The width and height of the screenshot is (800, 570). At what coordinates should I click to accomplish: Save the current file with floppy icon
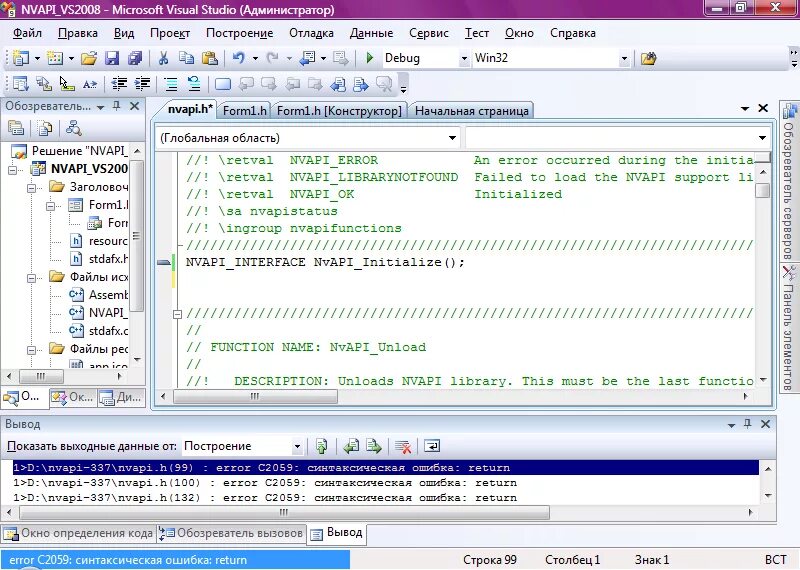(x=112, y=58)
